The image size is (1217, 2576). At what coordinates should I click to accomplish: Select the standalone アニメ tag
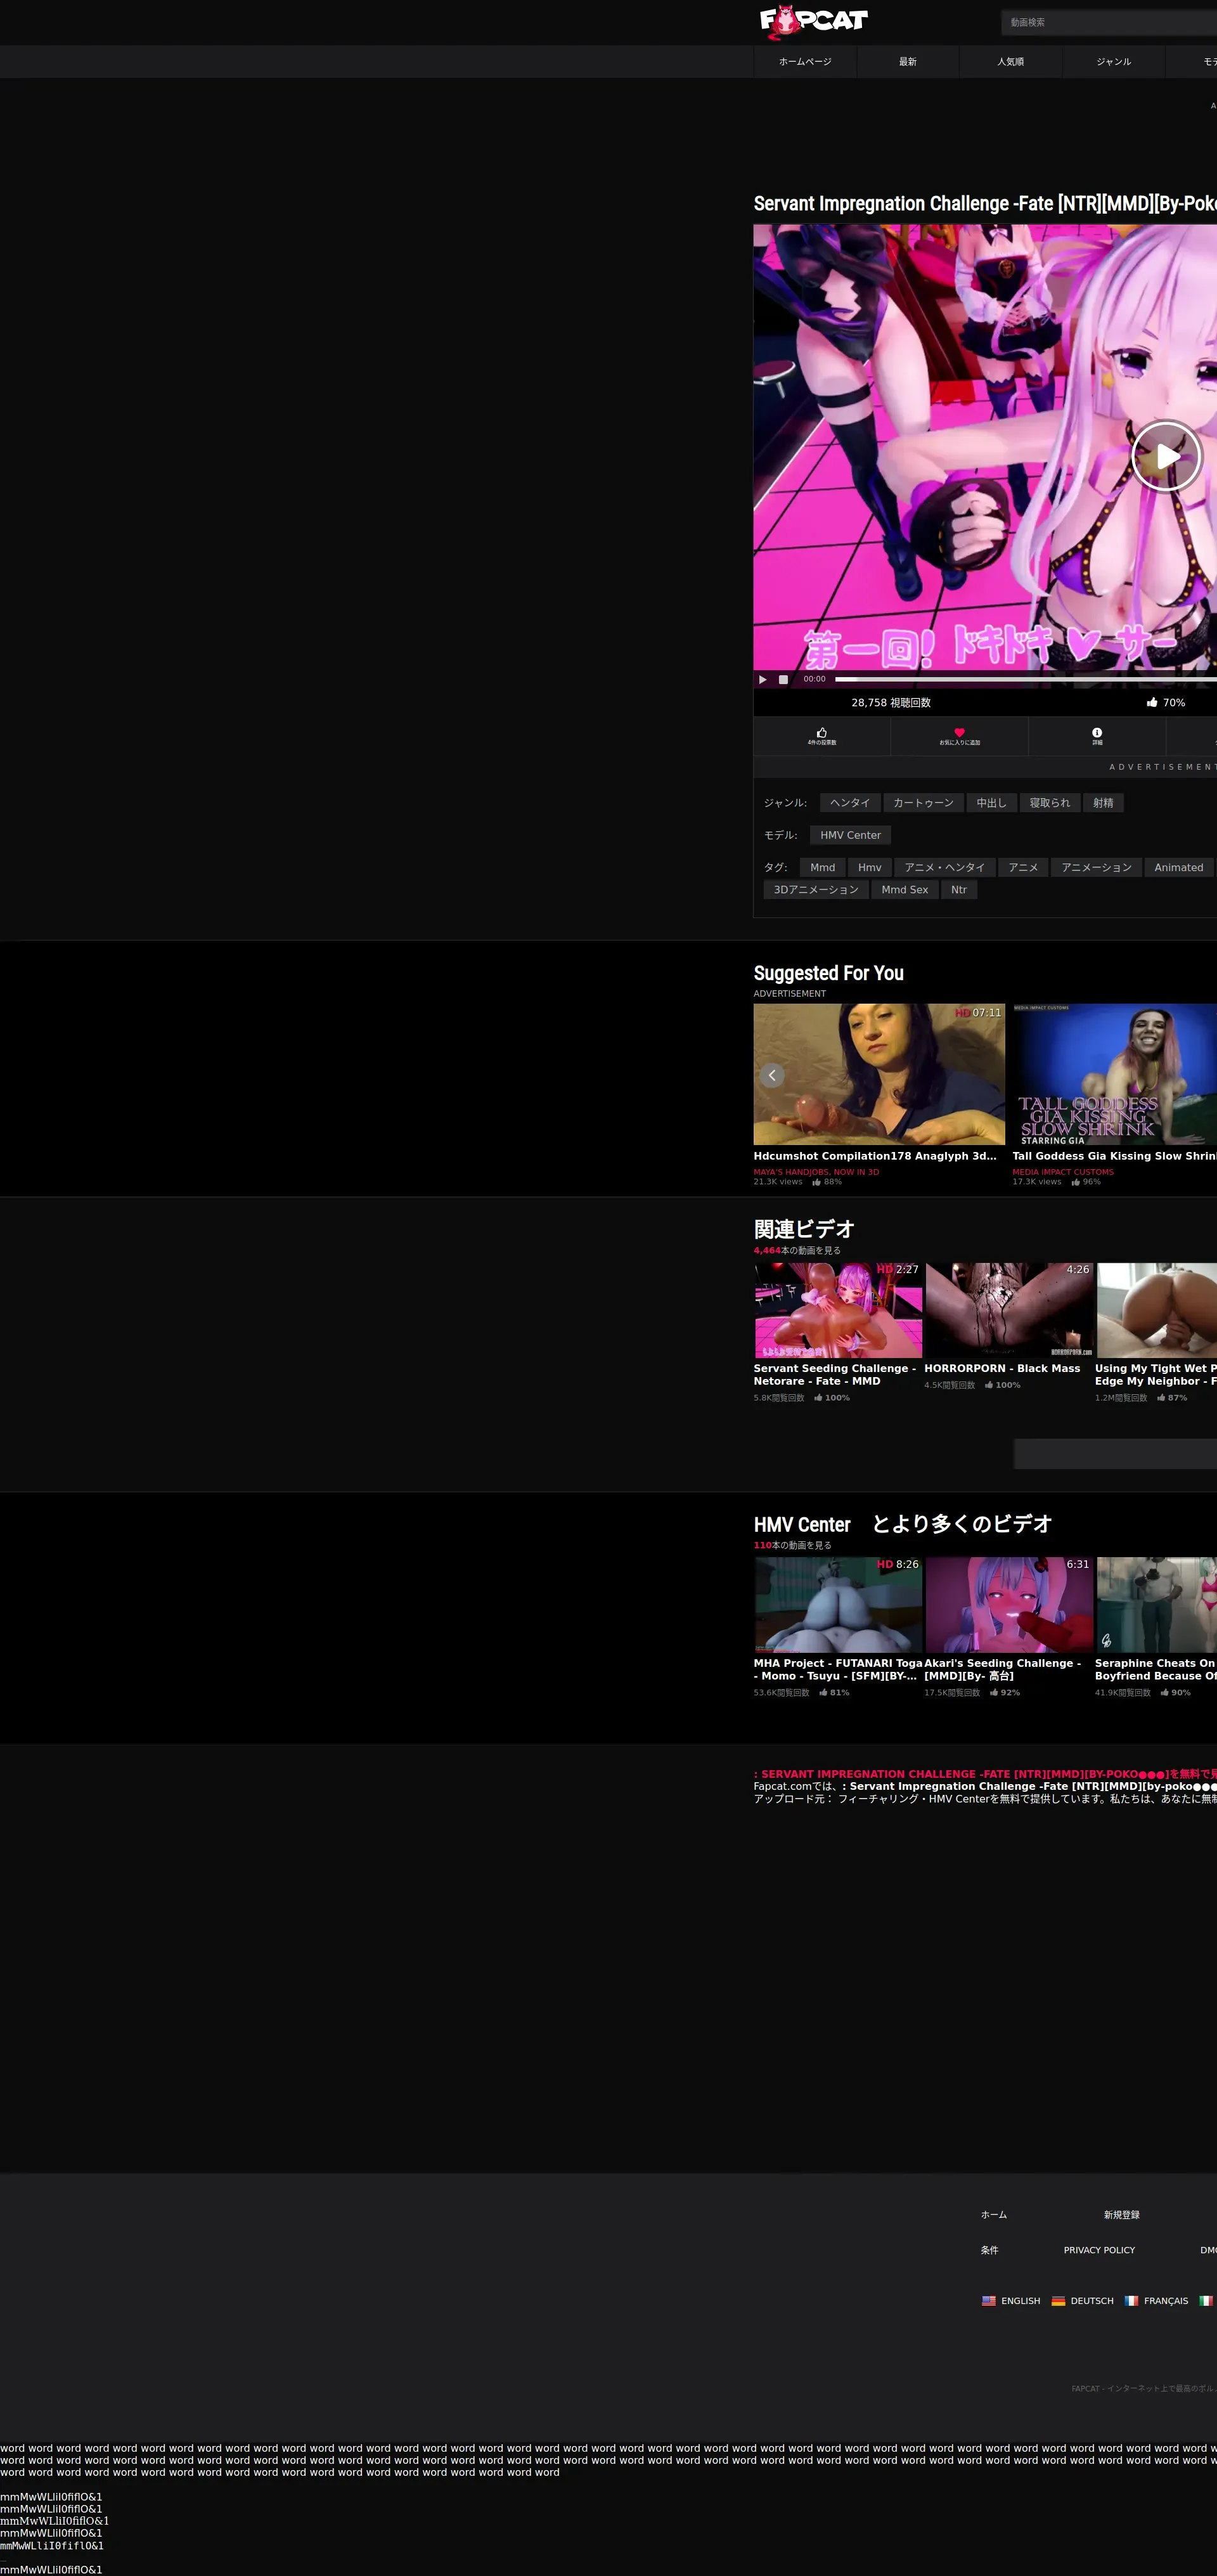tap(1023, 867)
